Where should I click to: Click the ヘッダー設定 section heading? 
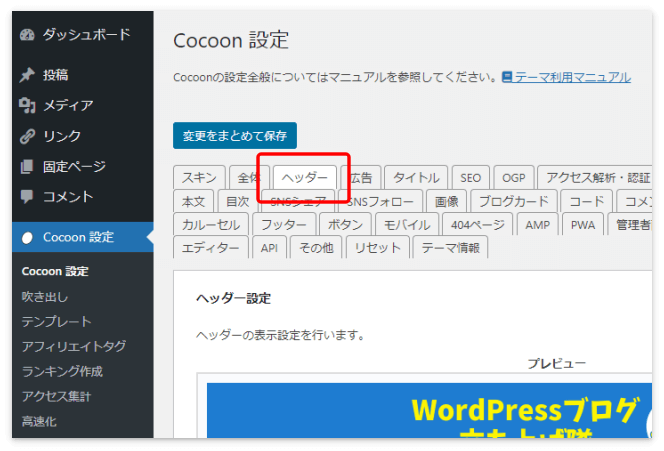[233, 299]
